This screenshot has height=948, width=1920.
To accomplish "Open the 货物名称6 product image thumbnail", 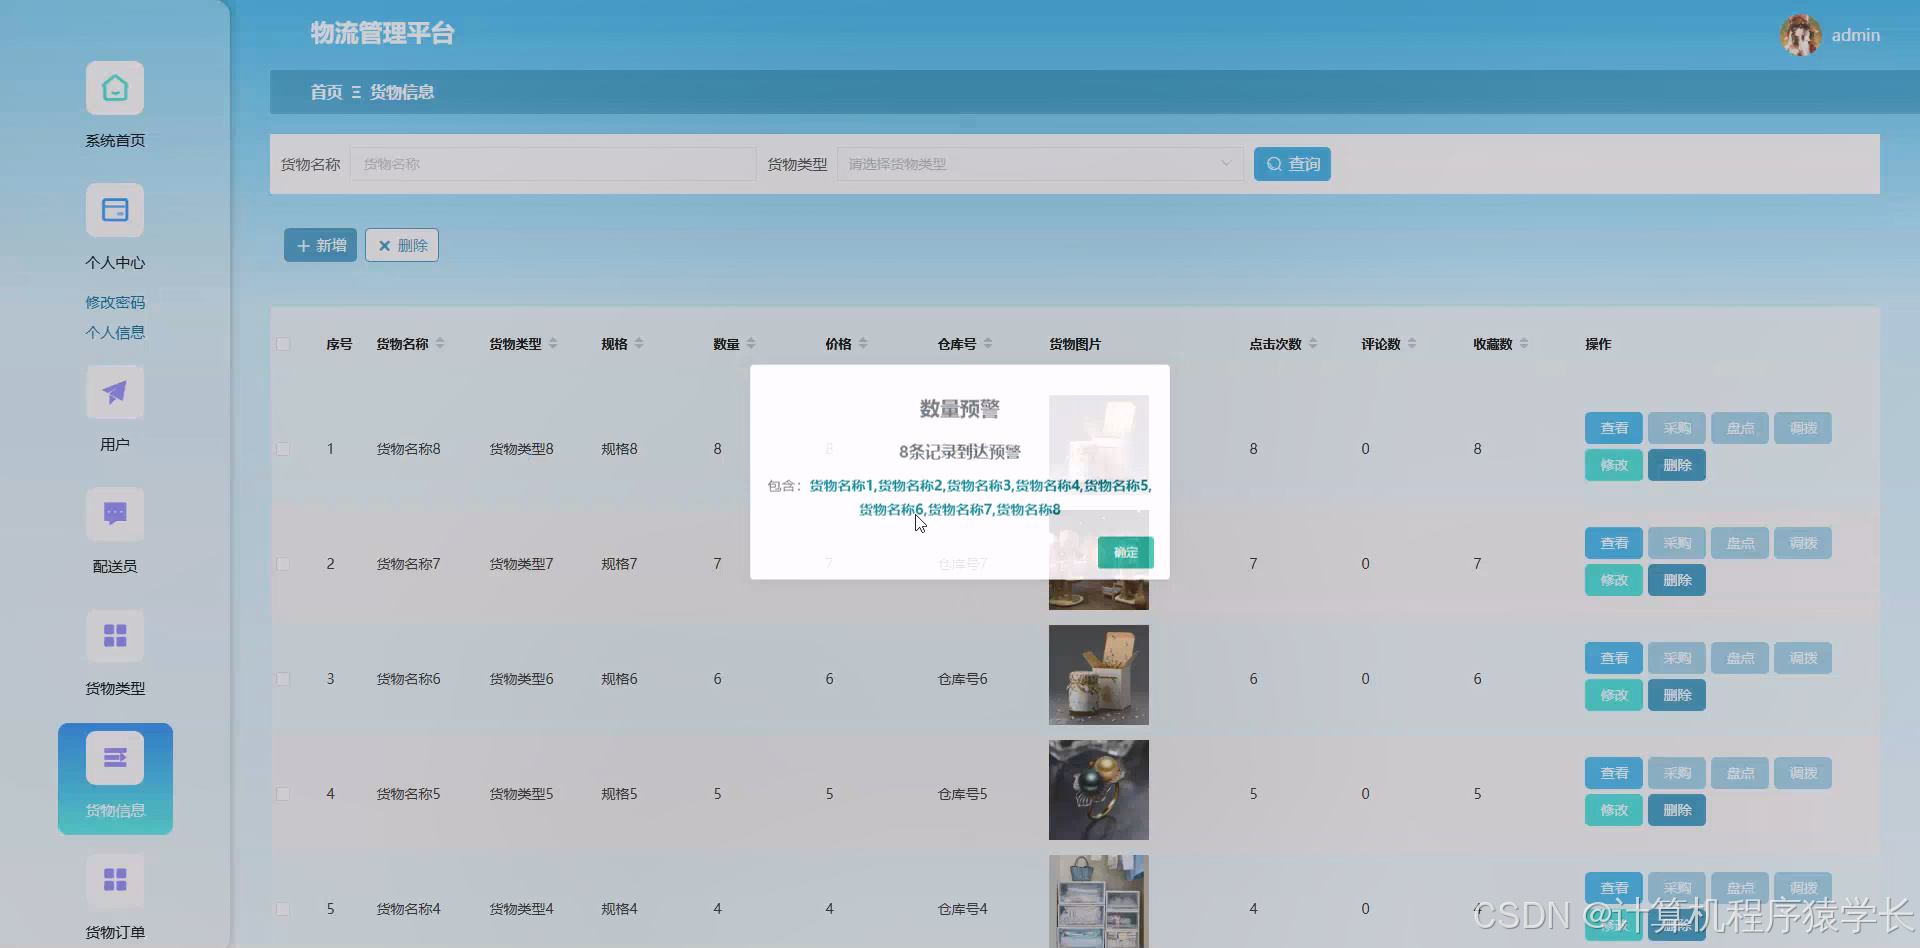I will (1099, 675).
